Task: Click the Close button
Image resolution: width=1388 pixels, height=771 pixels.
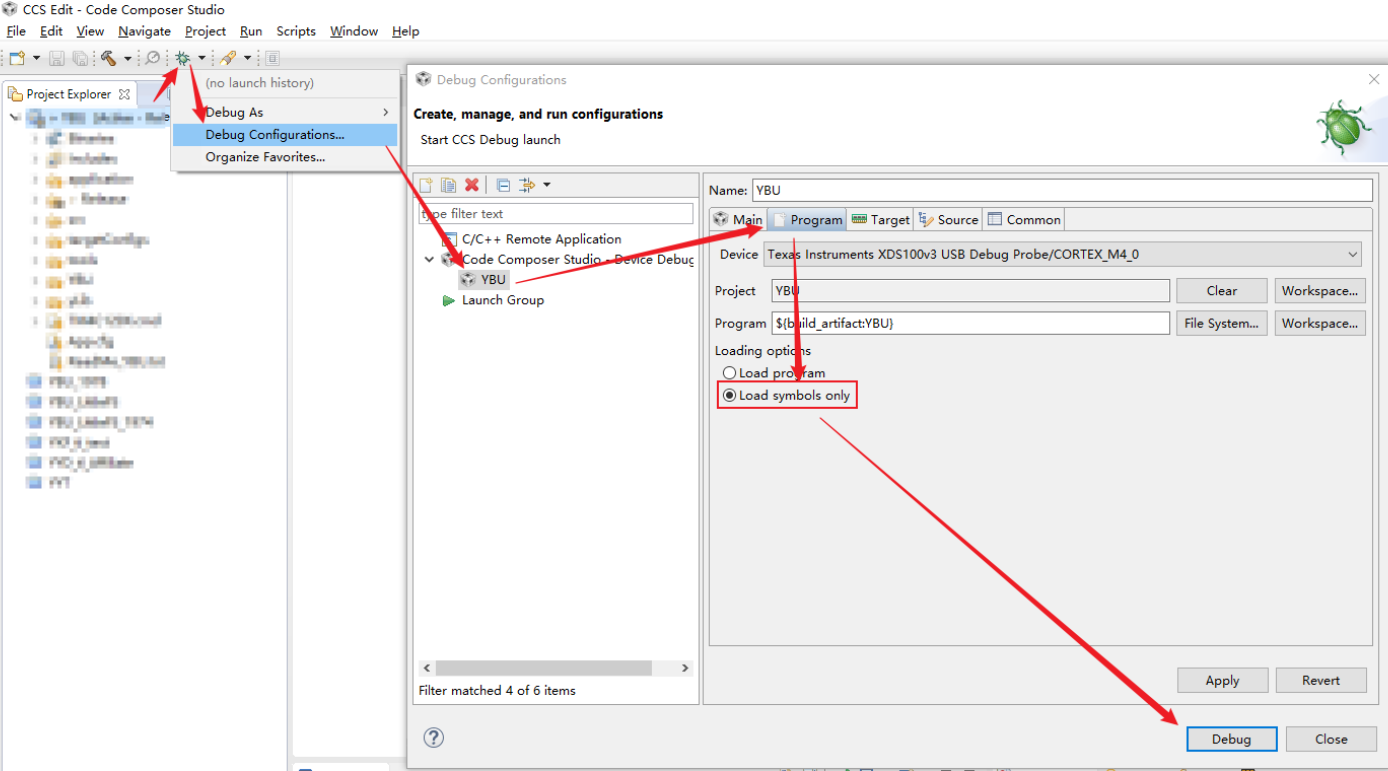Action: pos(1331,739)
